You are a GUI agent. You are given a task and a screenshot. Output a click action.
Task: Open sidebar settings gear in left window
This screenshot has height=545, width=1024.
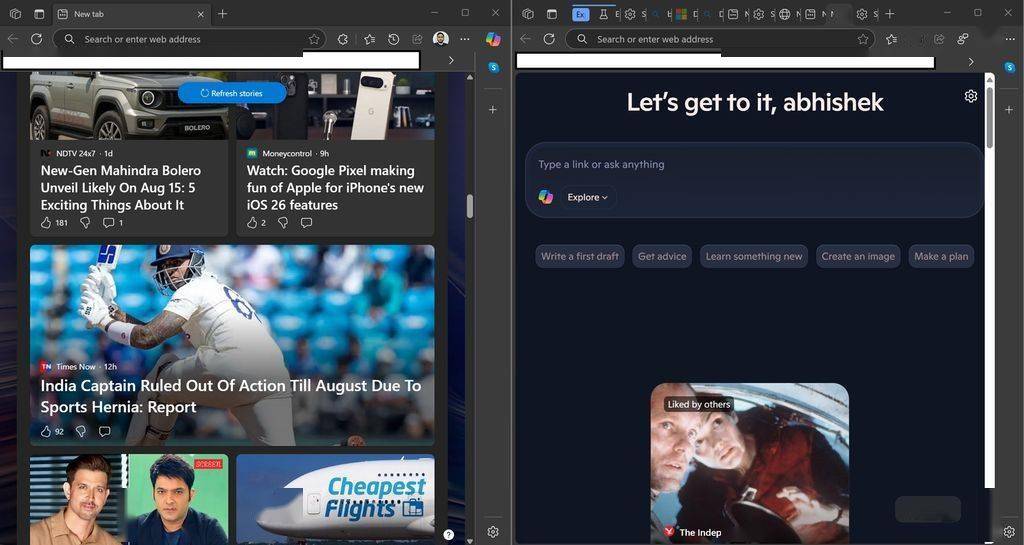493,532
